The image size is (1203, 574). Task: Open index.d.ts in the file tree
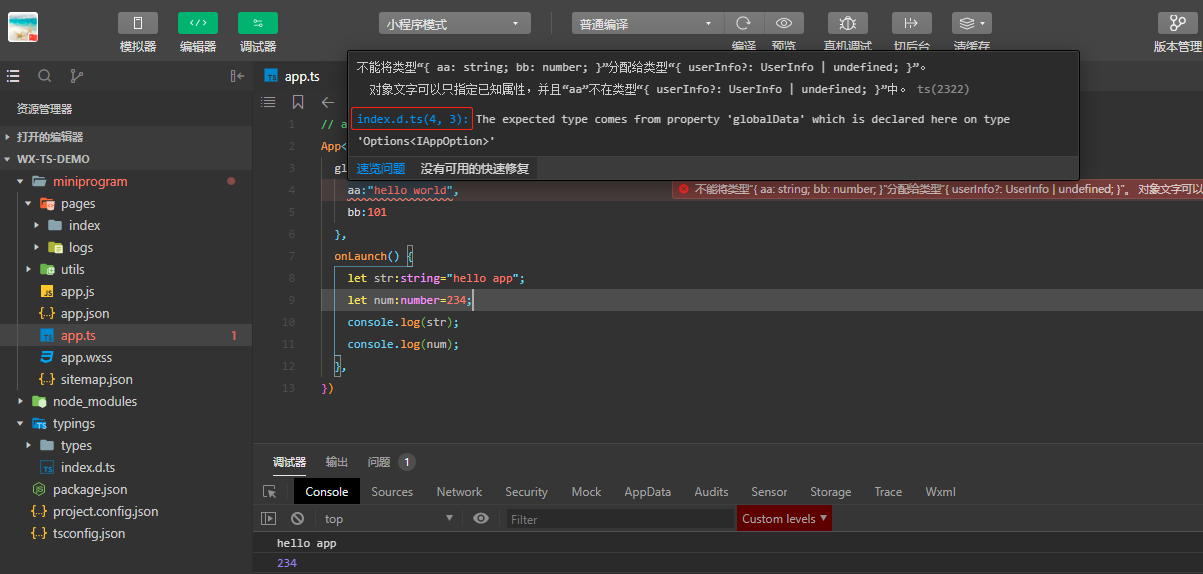126,467
